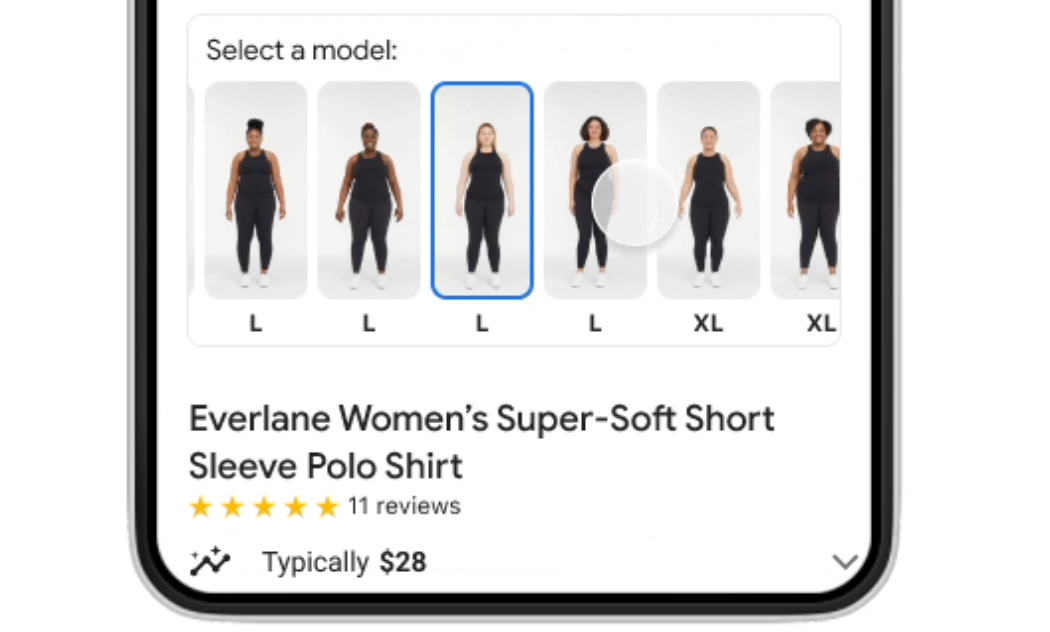Viewport: 1050px width, 632px height.
Task: Expand the Typically $28 price section chevron
Action: [844, 561]
